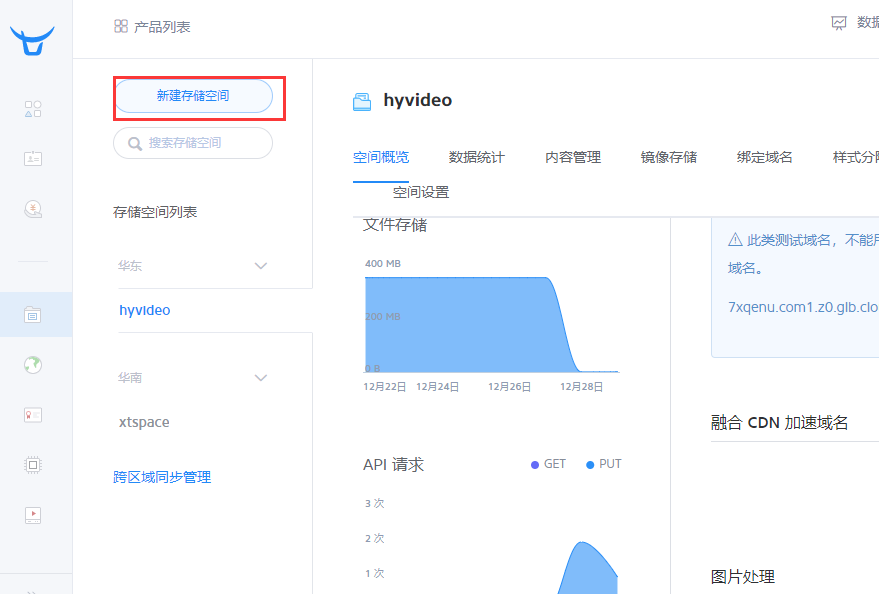Viewport: 879px width, 594px height.
Task: Click the data chart icon at top right
Action: 839,23
